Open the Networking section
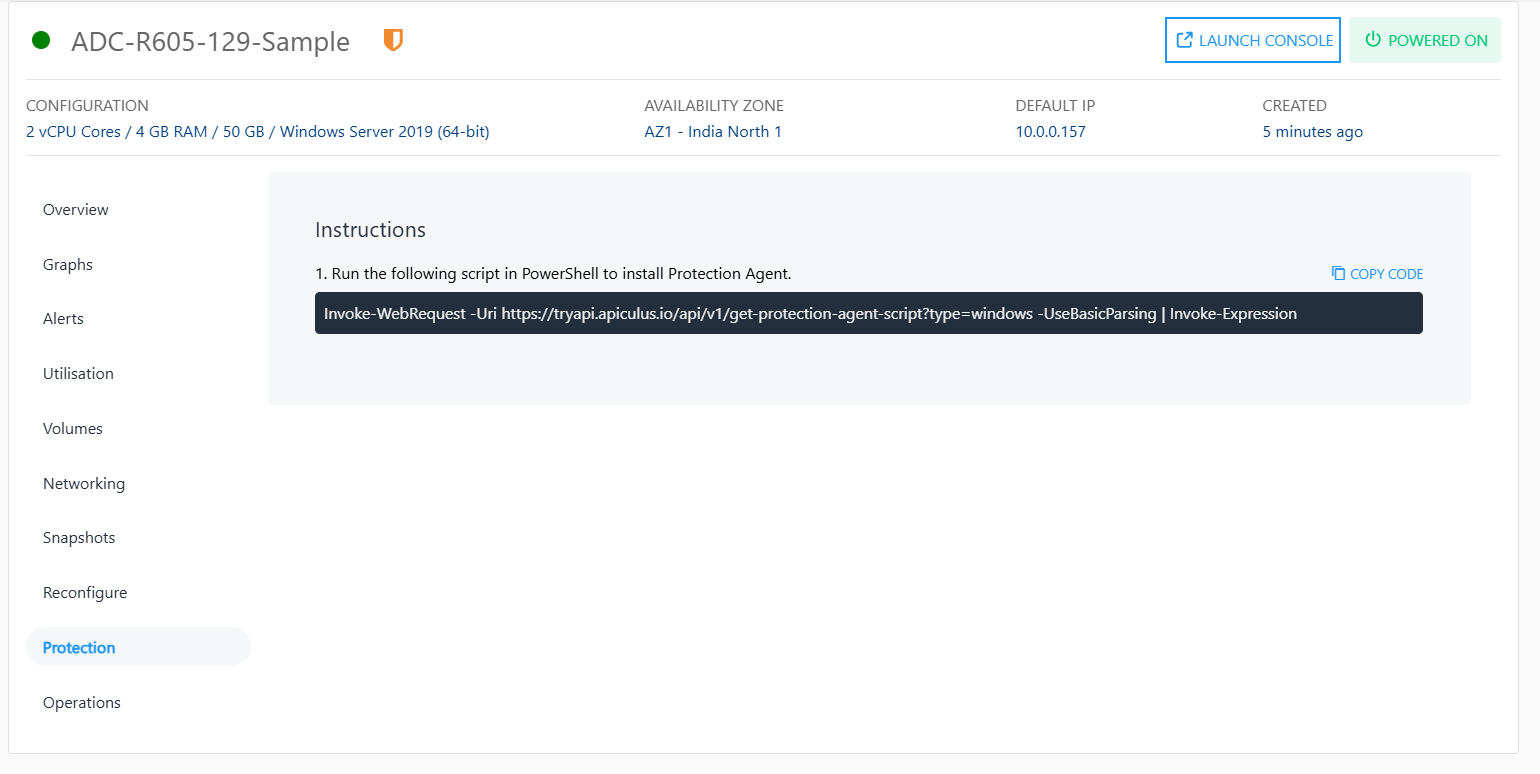The width and height of the screenshot is (1540, 774). point(84,483)
